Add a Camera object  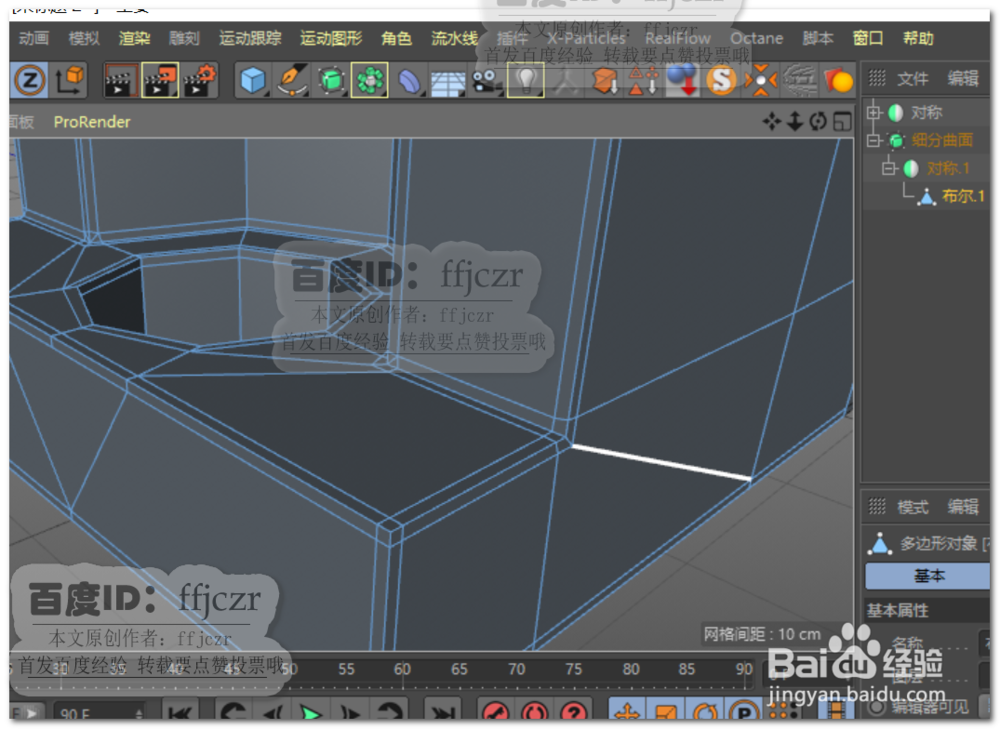(x=487, y=82)
